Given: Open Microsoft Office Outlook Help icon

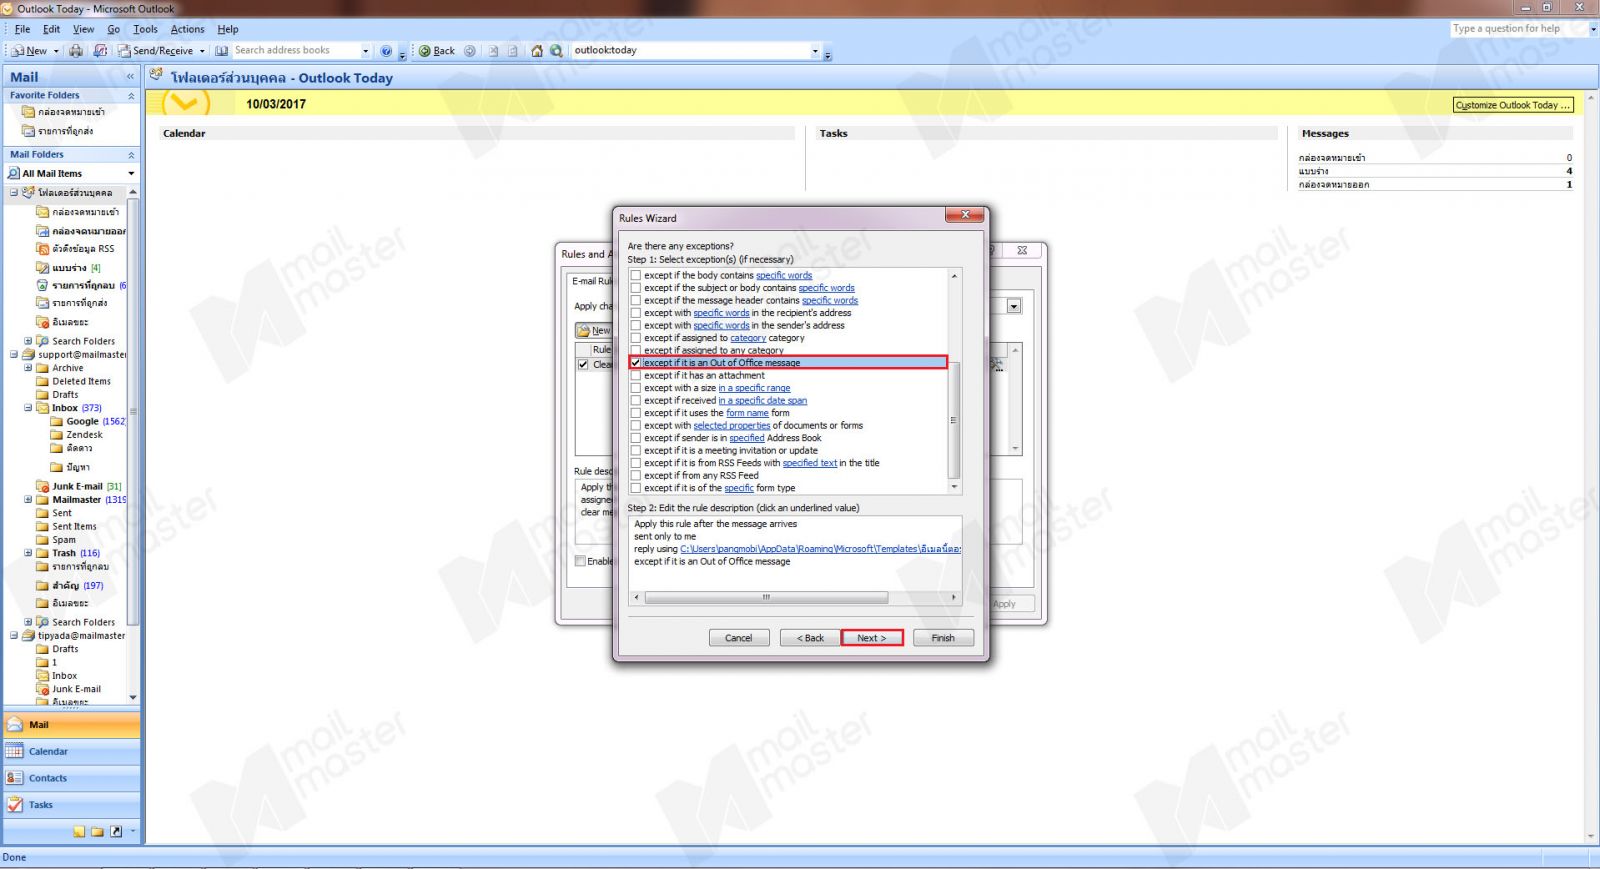Looking at the screenshot, I should pyautogui.click(x=386, y=50).
